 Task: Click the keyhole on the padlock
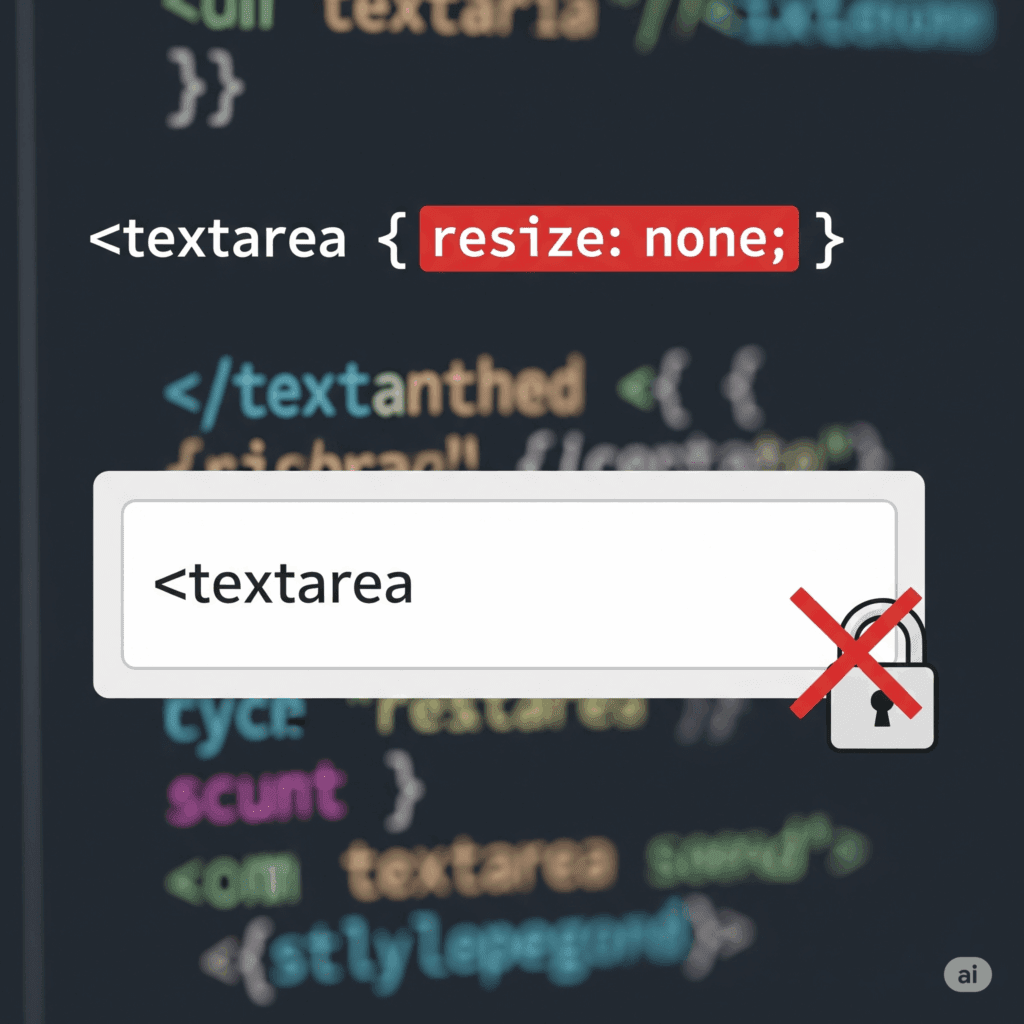(x=882, y=708)
